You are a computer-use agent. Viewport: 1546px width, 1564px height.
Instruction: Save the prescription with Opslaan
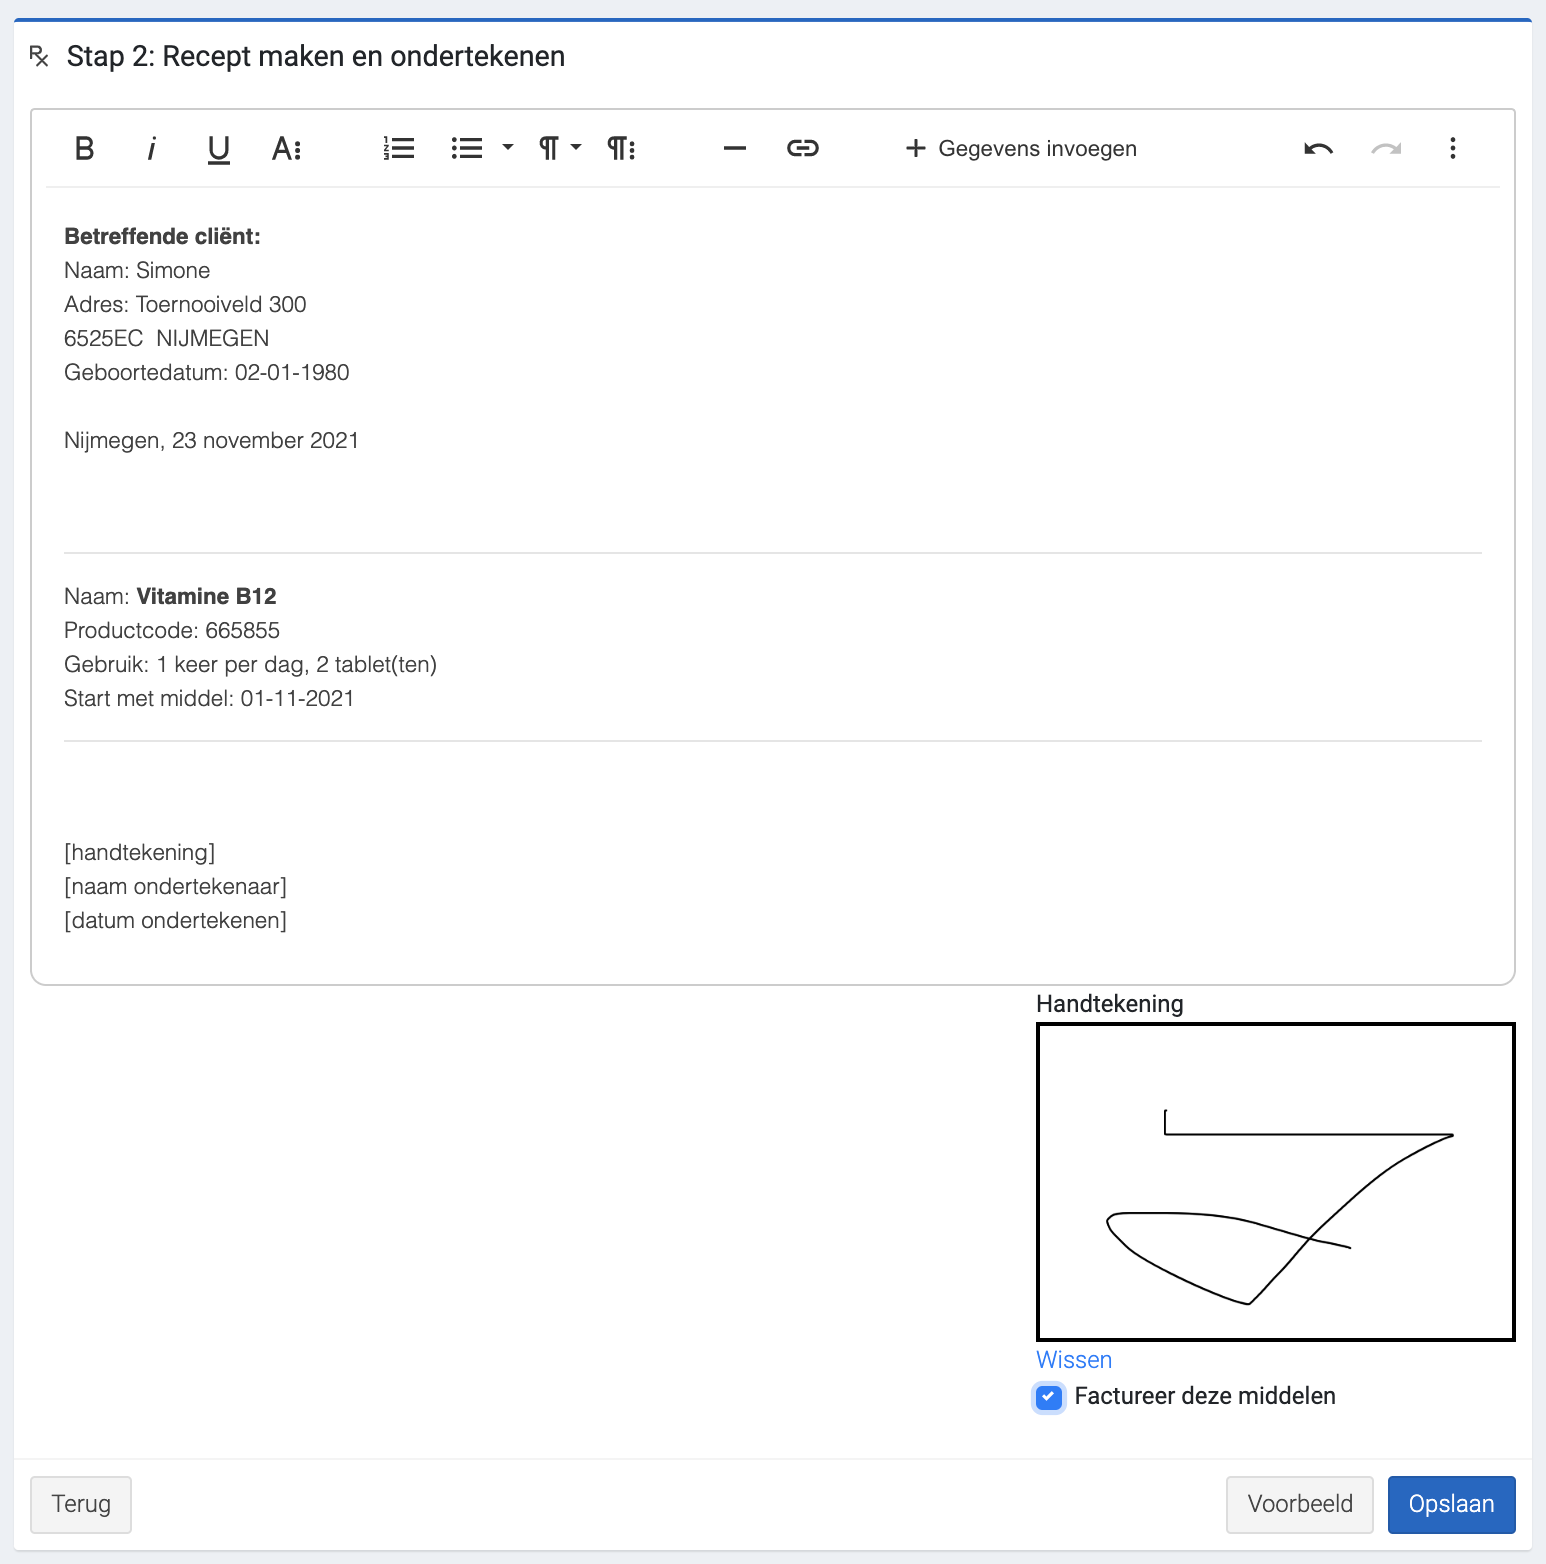[1451, 1504]
